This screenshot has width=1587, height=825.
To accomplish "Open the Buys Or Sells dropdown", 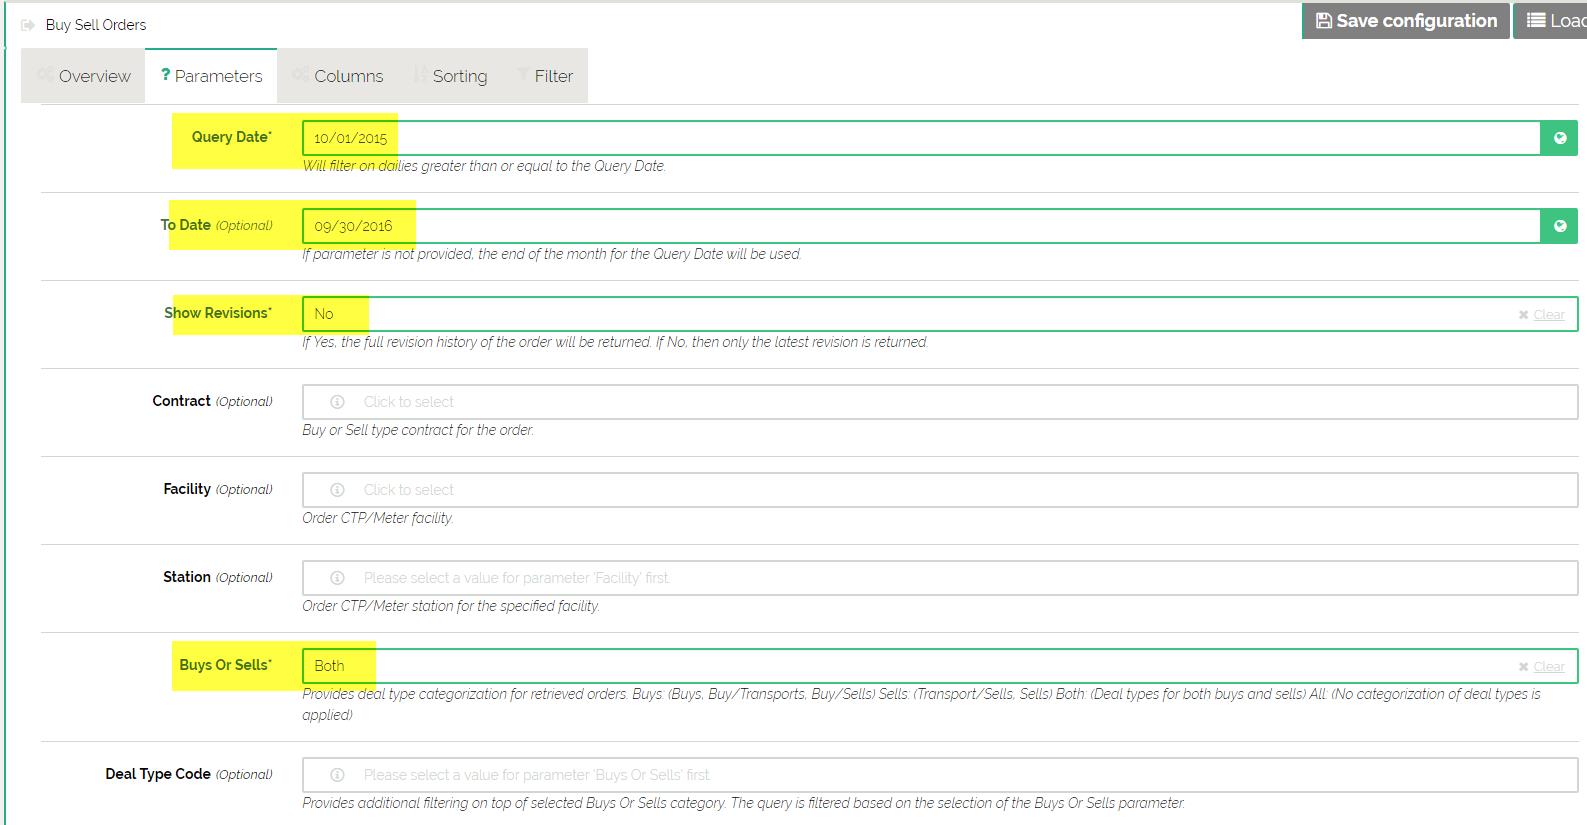I will click(x=900, y=666).
